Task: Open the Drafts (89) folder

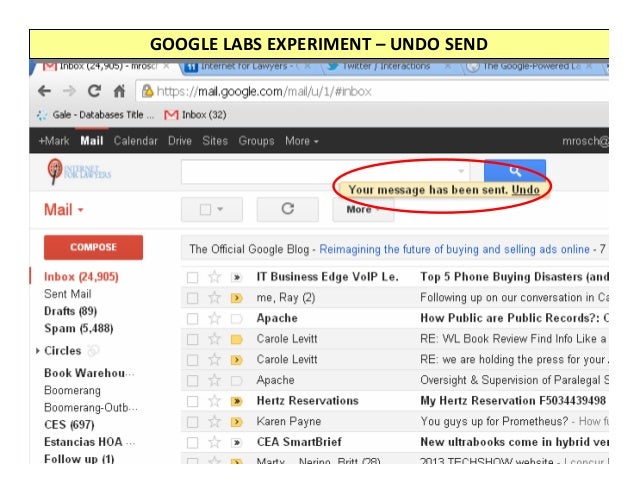Action: coord(70,311)
